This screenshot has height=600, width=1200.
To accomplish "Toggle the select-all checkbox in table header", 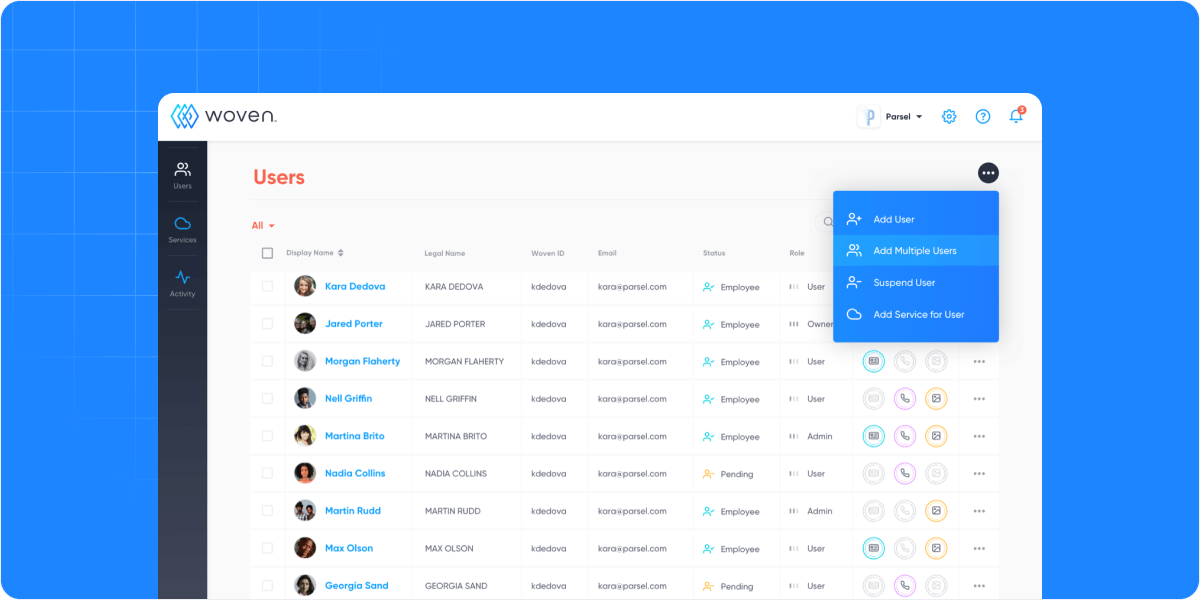I will (x=267, y=253).
